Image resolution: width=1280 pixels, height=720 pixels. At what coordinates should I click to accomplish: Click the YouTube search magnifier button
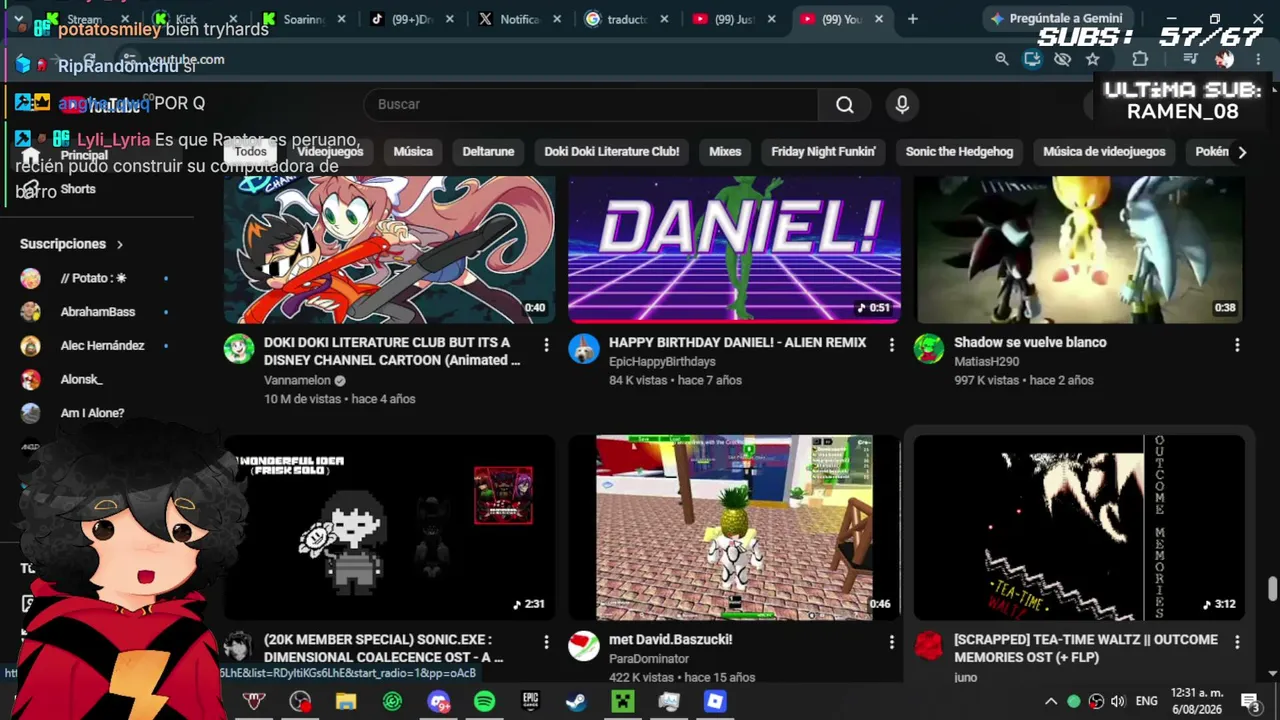click(x=845, y=104)
